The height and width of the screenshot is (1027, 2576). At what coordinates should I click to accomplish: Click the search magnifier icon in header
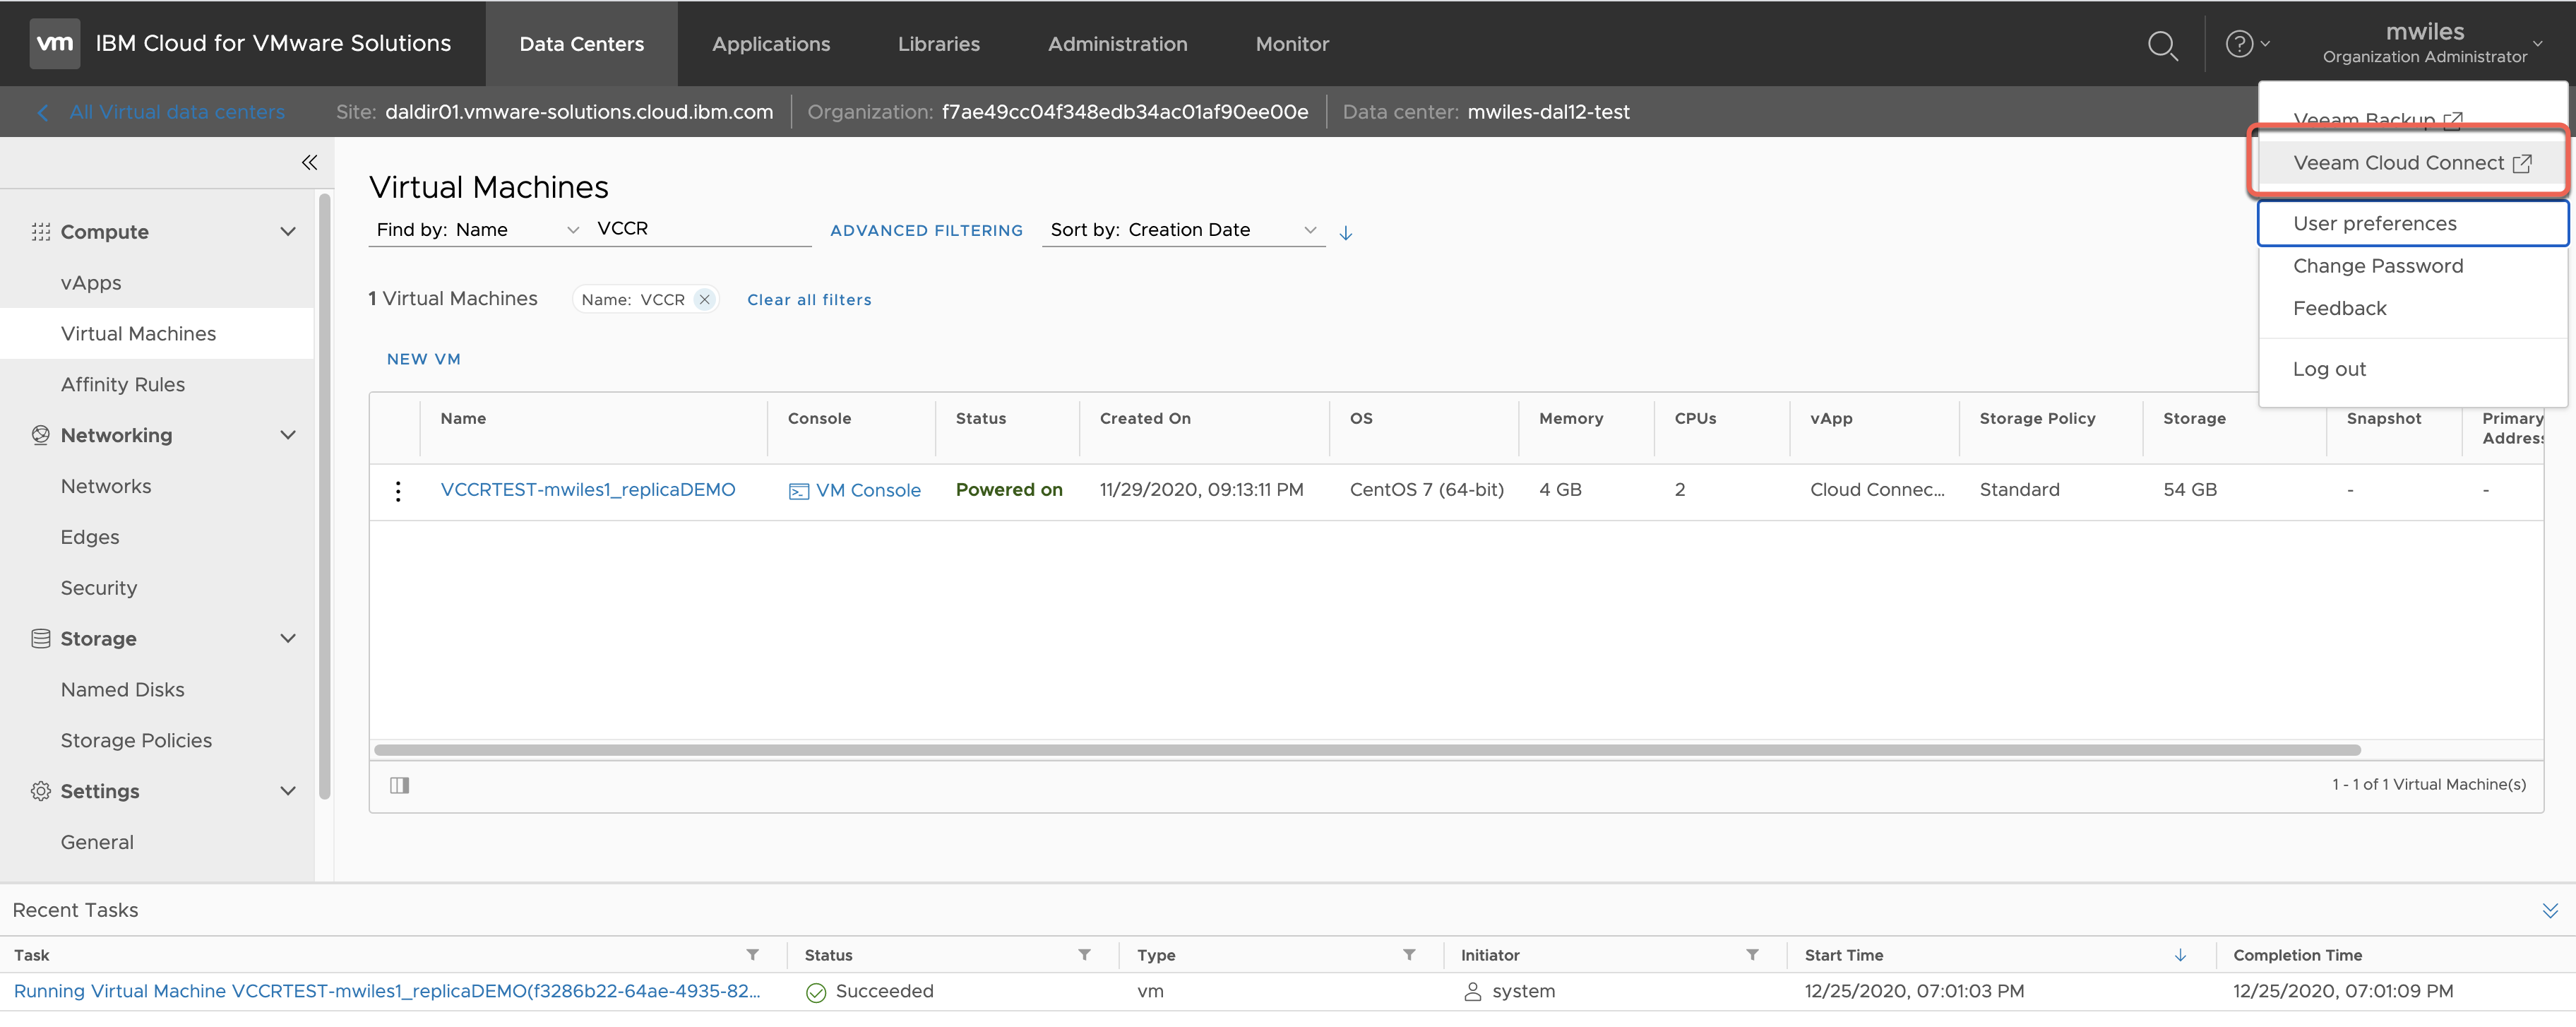[x=2162, y=45]
